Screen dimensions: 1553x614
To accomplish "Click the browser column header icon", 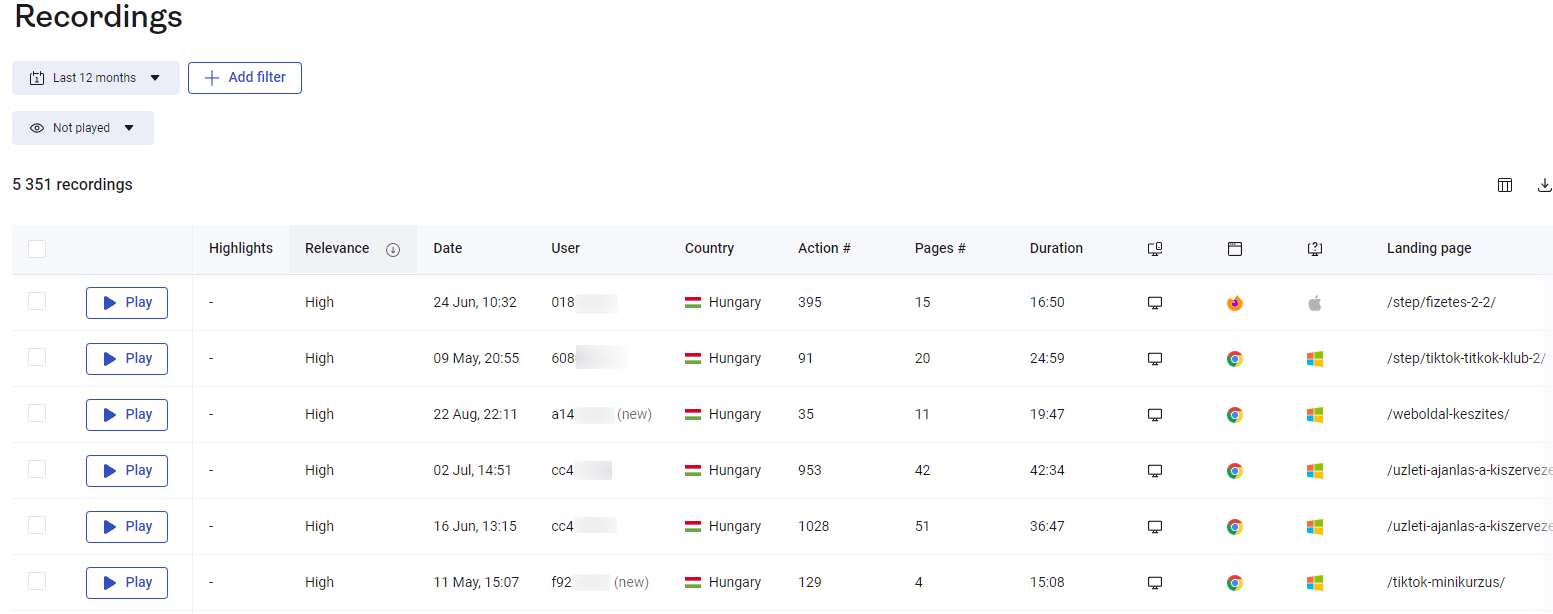I will [x=1235, y=249].
